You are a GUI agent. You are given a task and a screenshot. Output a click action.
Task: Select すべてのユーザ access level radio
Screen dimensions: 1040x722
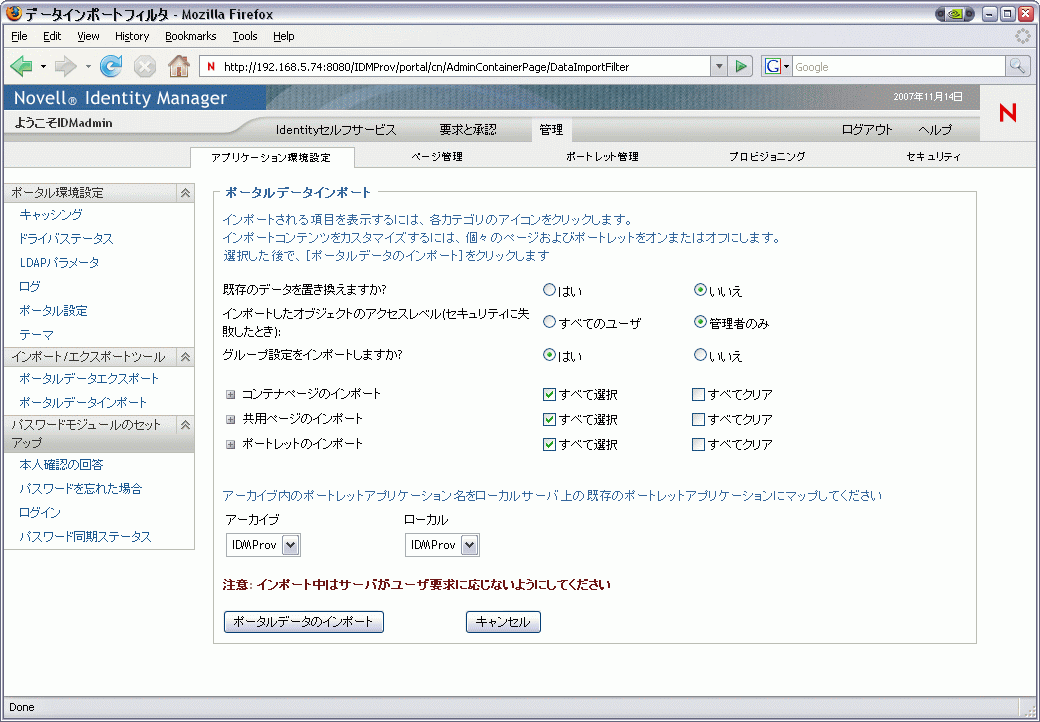pyautogui.click(x=549, y=322)
